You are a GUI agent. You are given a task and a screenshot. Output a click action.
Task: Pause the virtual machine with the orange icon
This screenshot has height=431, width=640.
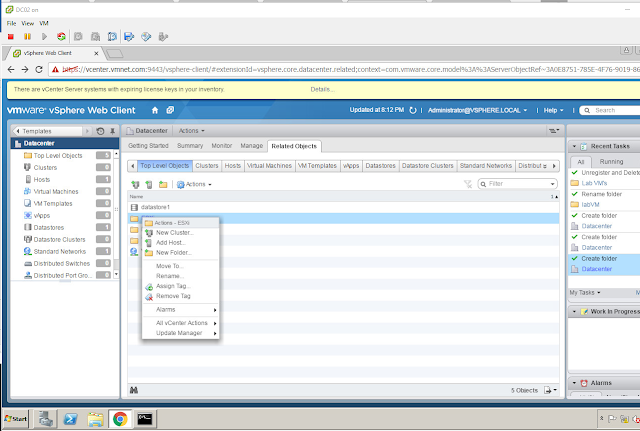click(x=27, y=37)
